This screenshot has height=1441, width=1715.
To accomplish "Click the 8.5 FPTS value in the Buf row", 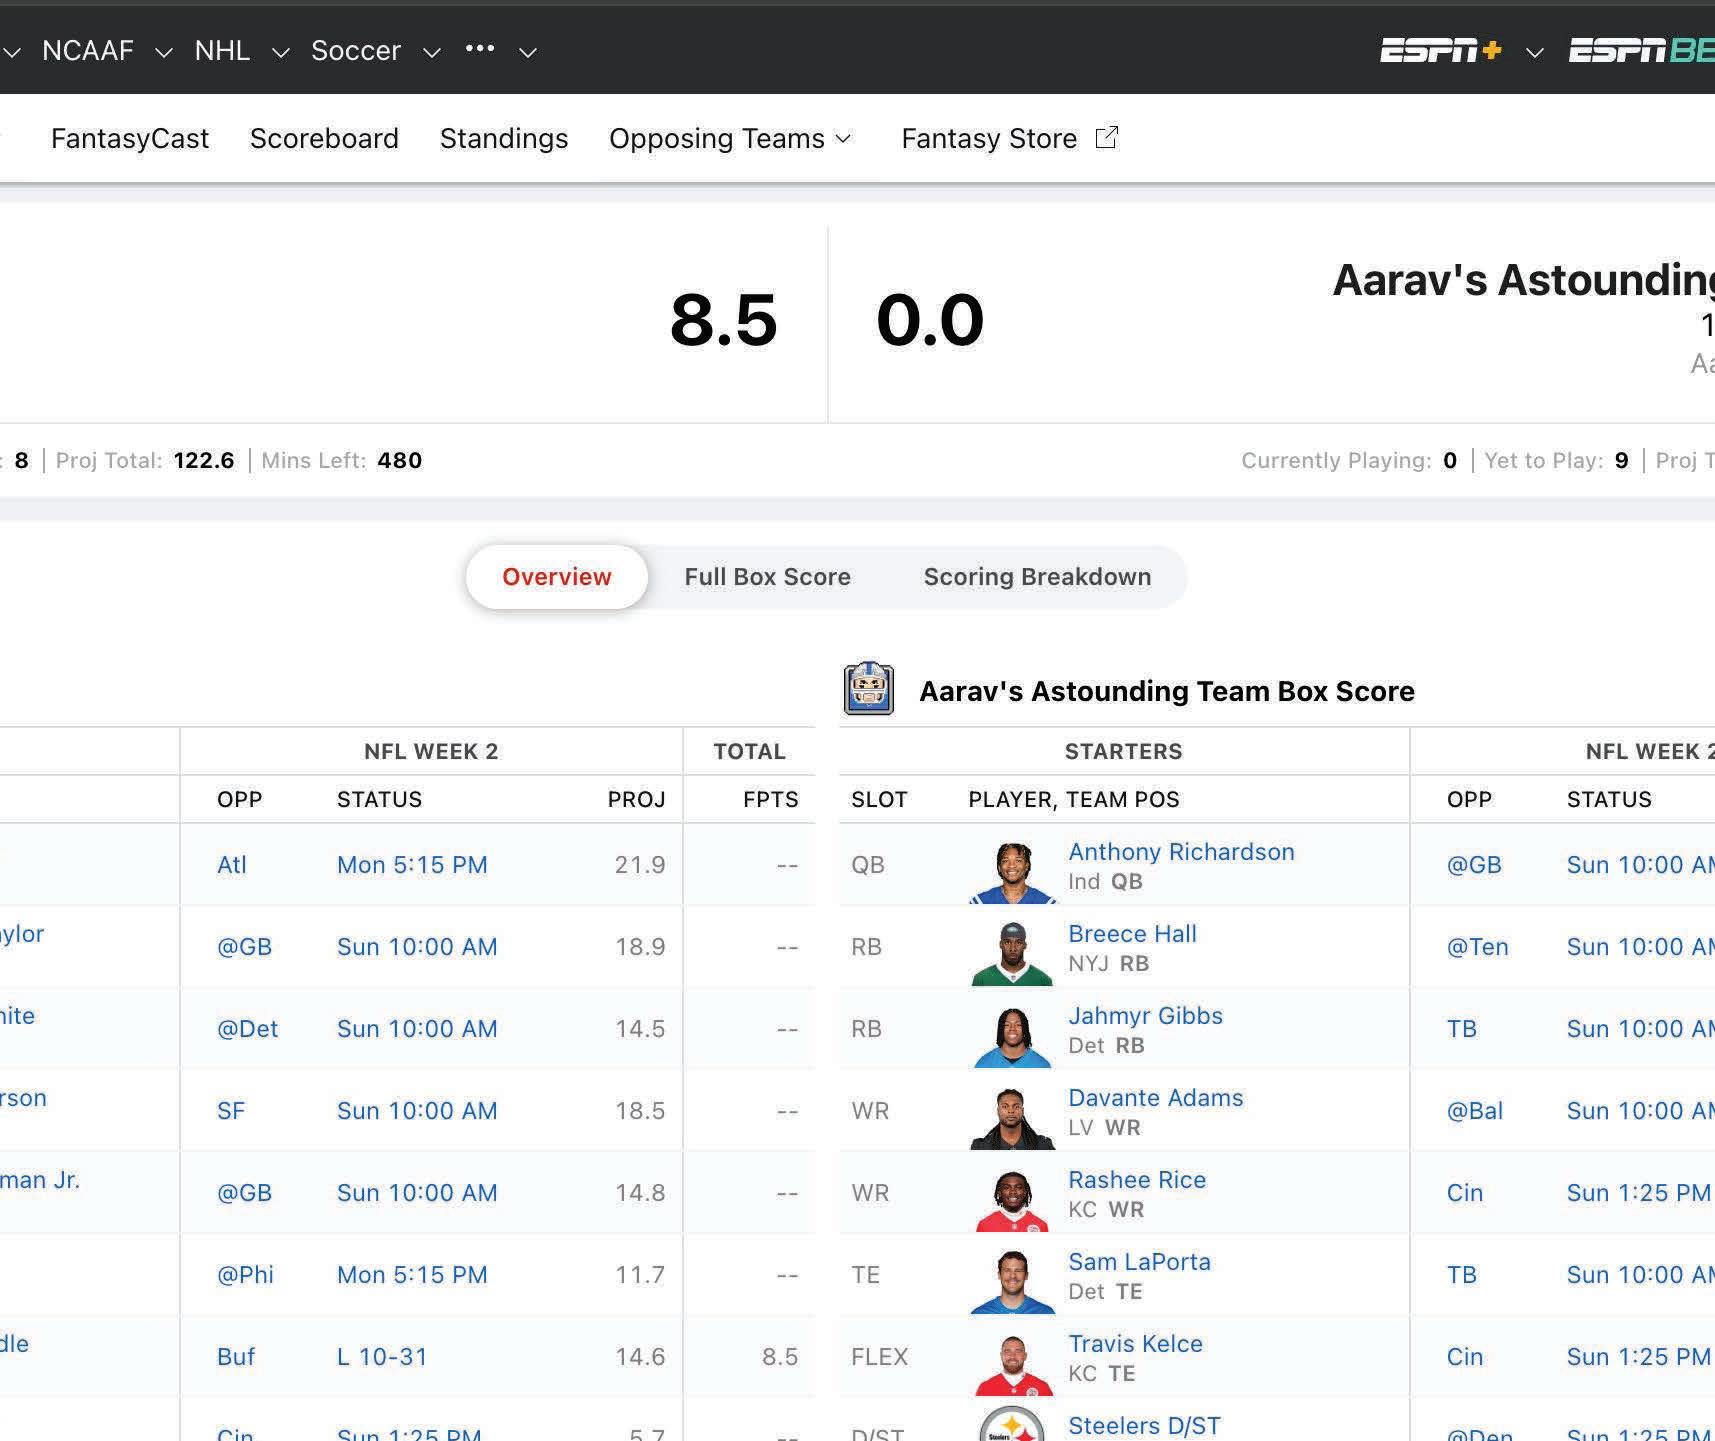I will pos(780,1357).
